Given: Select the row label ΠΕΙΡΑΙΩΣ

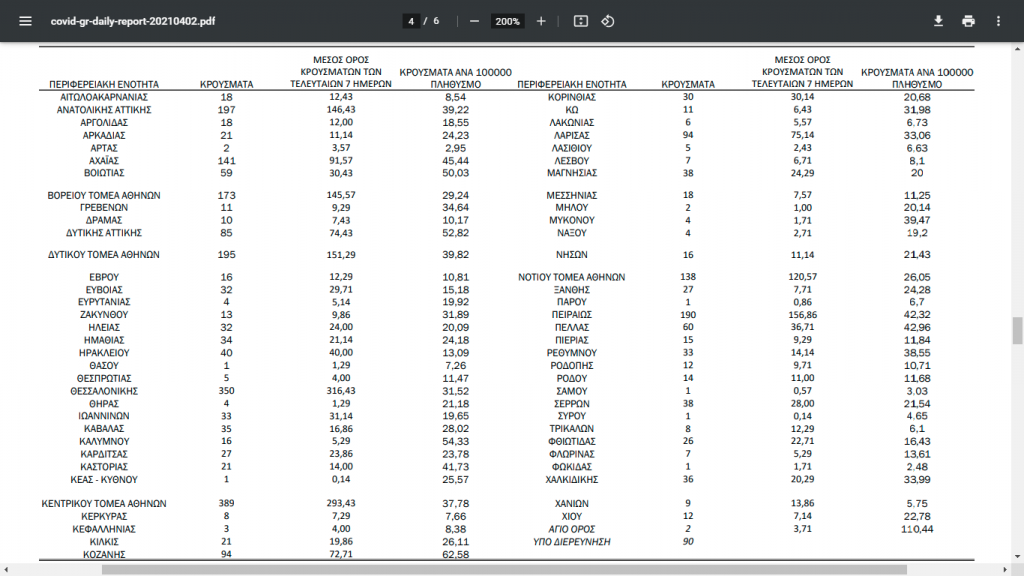Looking at the screenshot, I should pyautogui.click(x=571, y=315).
